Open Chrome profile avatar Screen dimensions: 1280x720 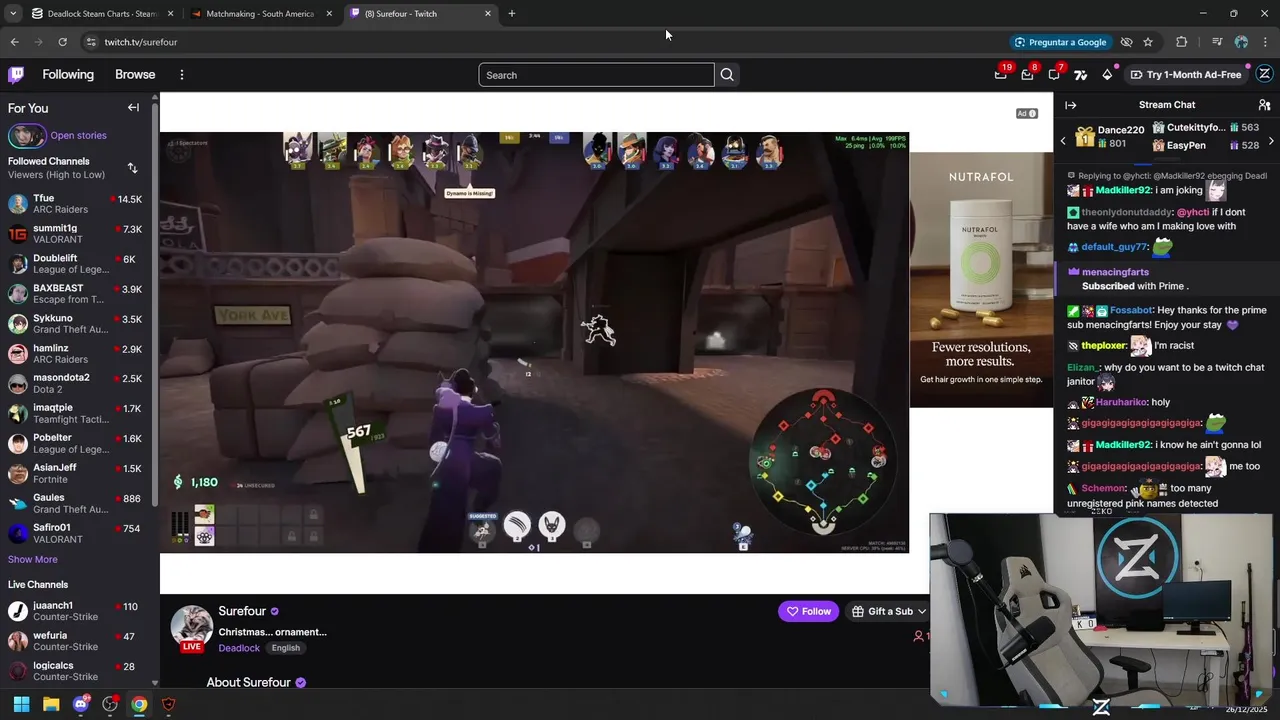coord(1241,42)
